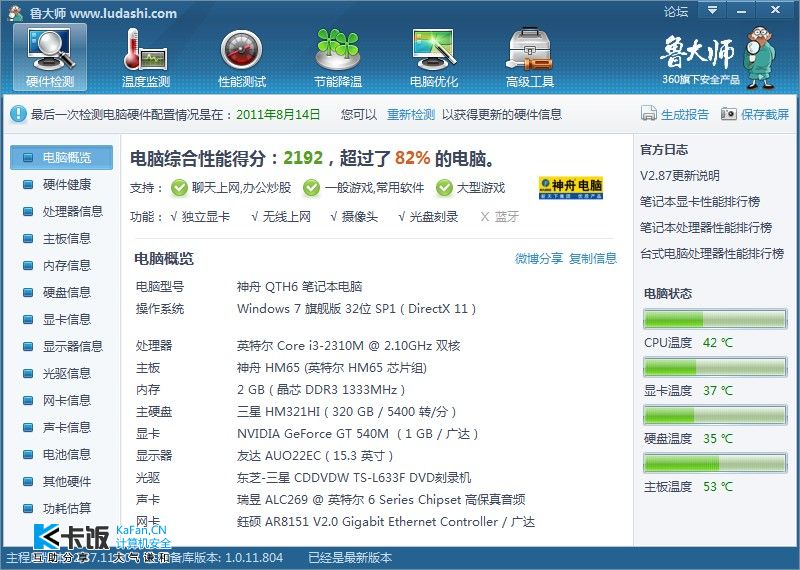Click the 显卡温度 progress bar

point(715,367)
